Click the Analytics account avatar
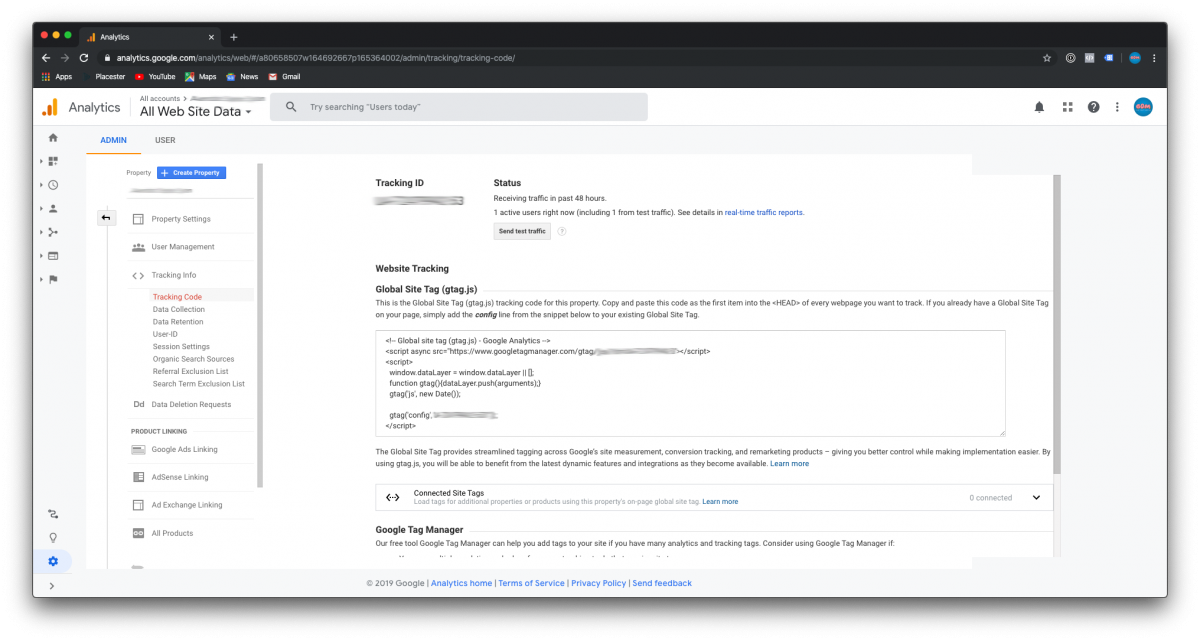The height and width of the screenshot is (641, 1200). pyautogui.click(x=1143, y=107)
